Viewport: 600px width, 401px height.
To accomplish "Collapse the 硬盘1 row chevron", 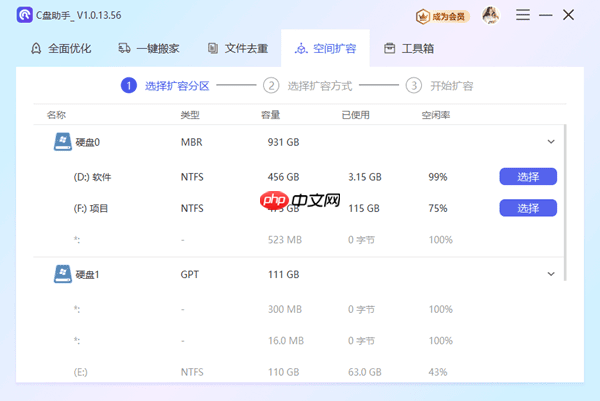I will [x=551, y=274].
